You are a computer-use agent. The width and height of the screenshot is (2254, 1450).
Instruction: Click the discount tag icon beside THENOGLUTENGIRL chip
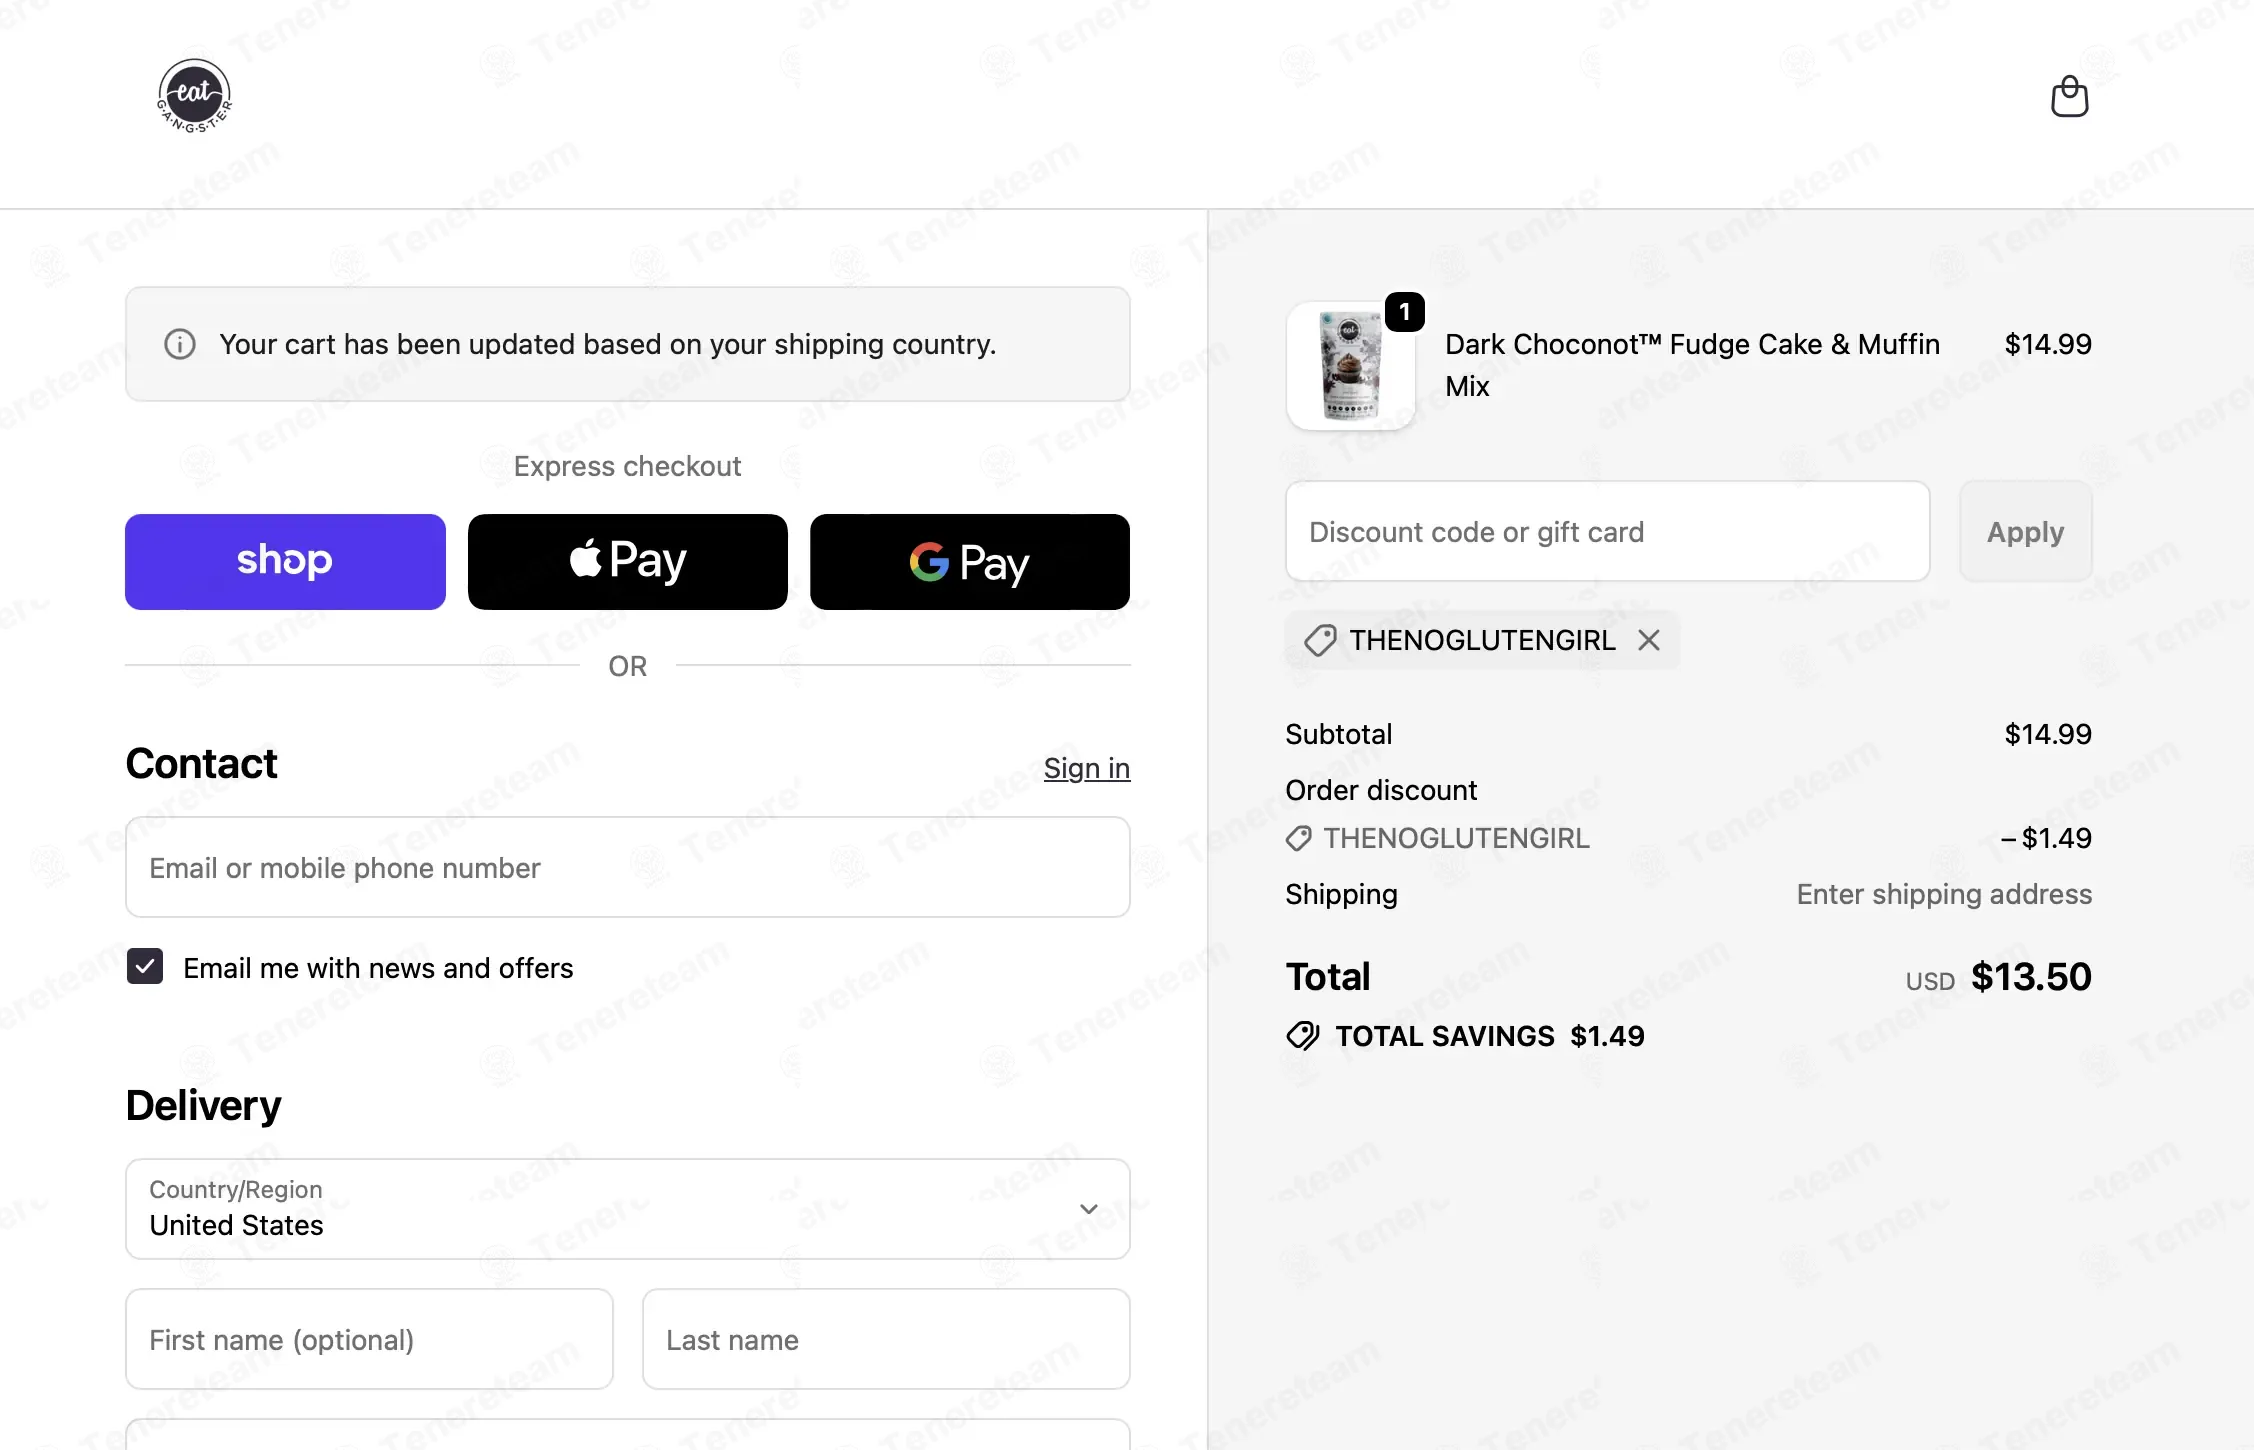point(1320,640)
